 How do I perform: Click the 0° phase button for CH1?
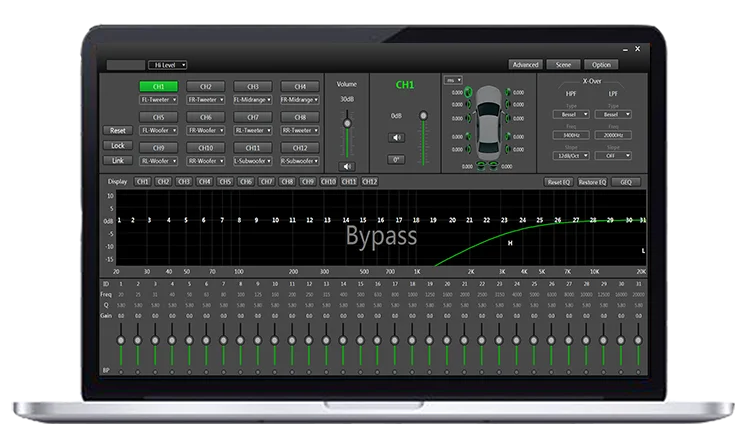click(x=397, y=159)
